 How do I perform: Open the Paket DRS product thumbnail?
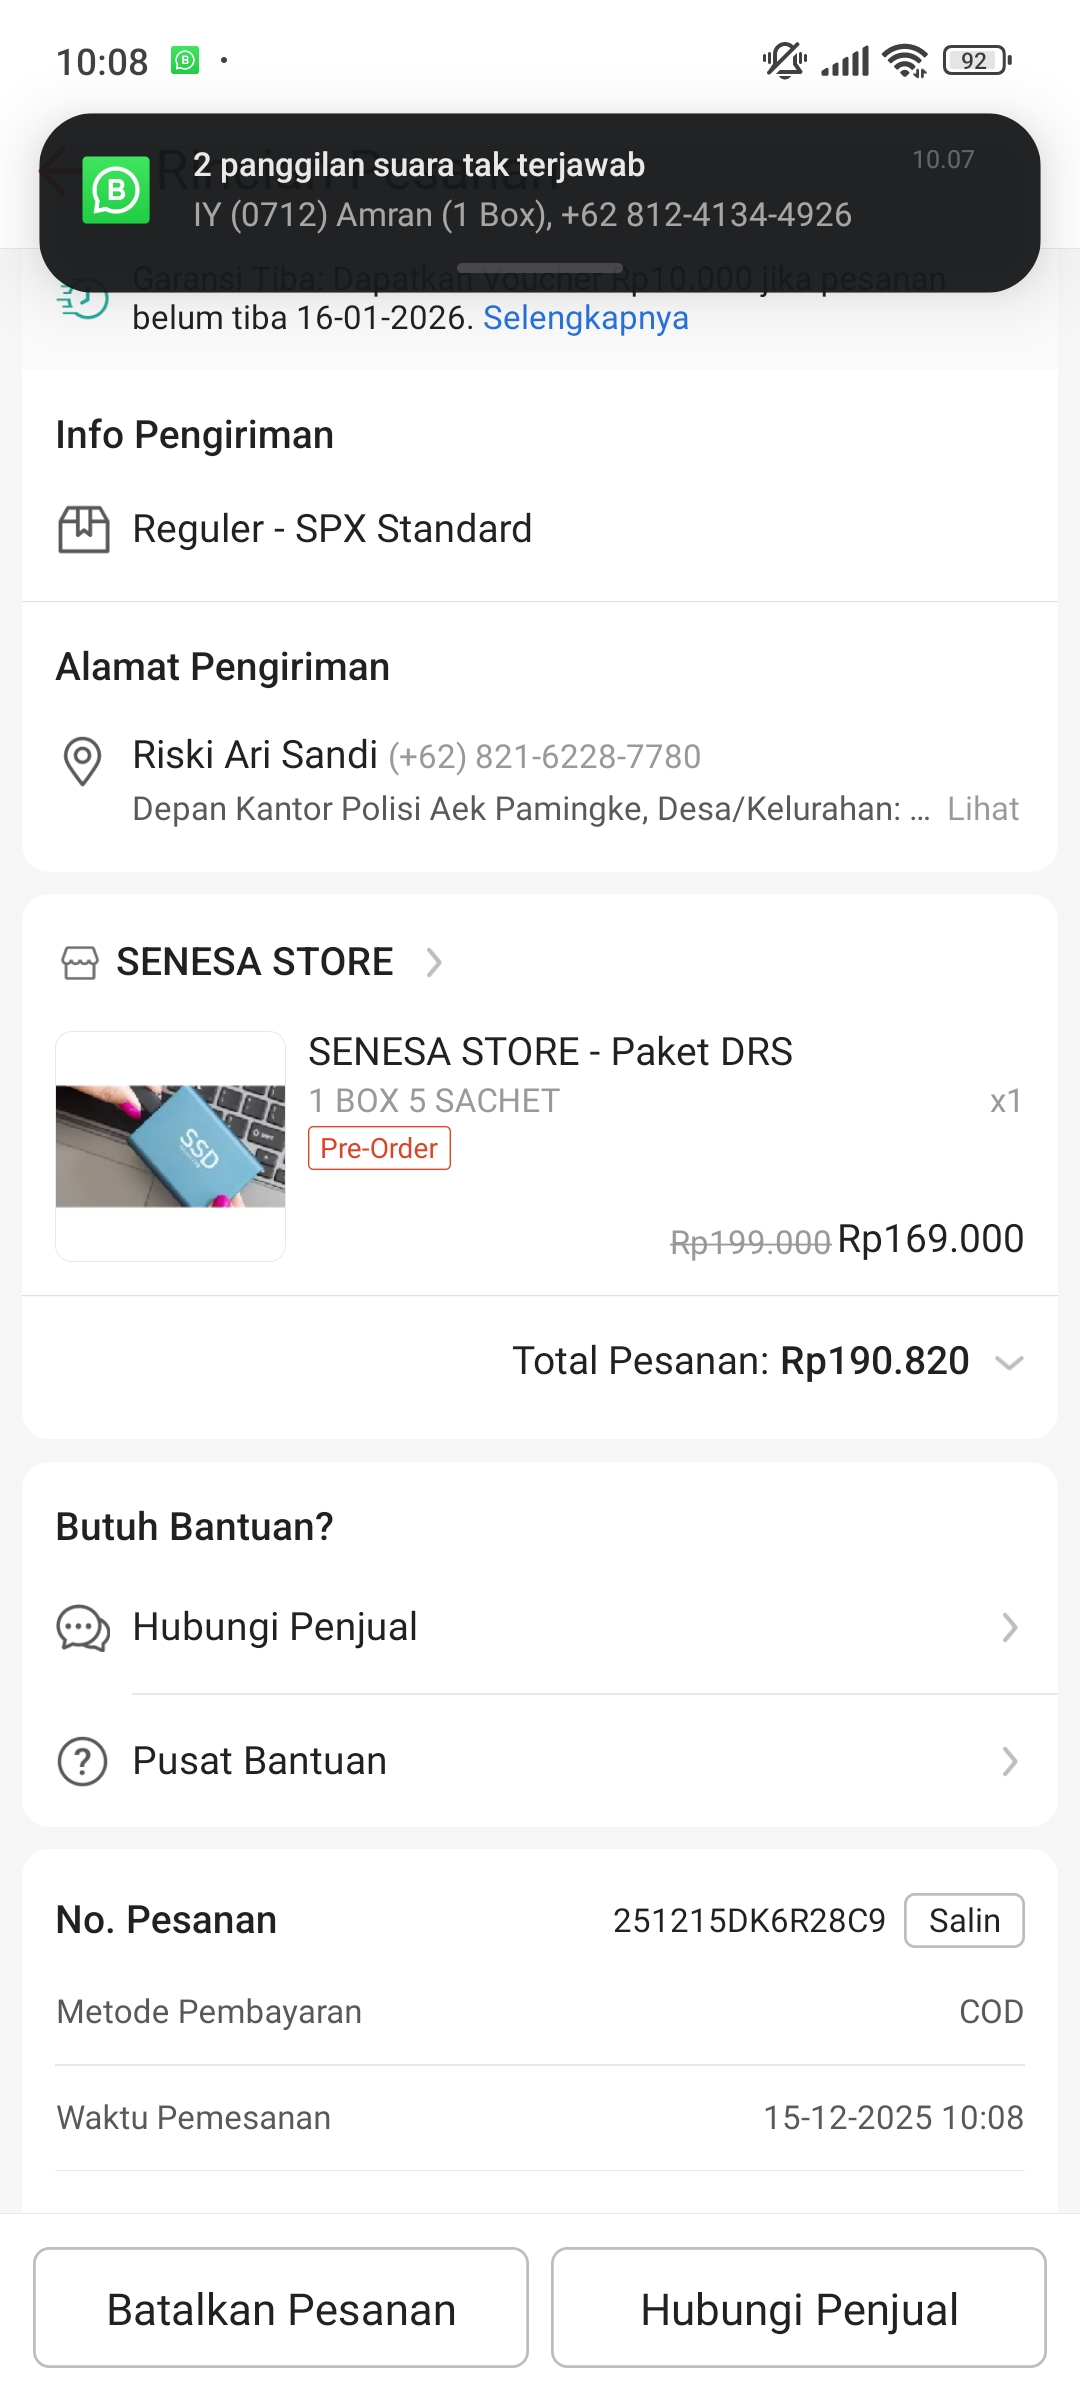coord(171,1146)
